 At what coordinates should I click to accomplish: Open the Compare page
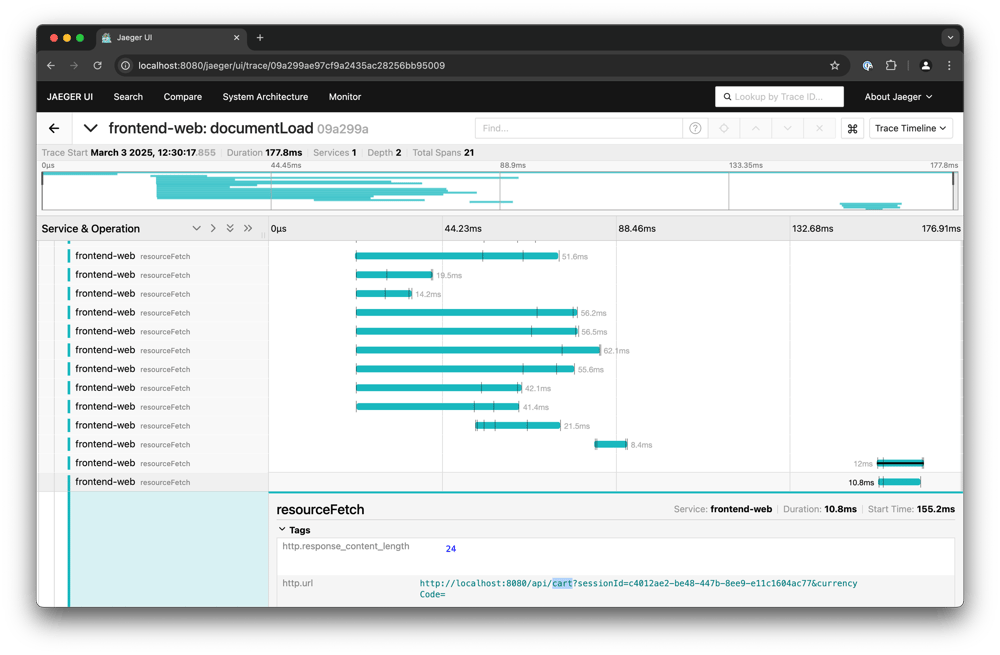182,97
